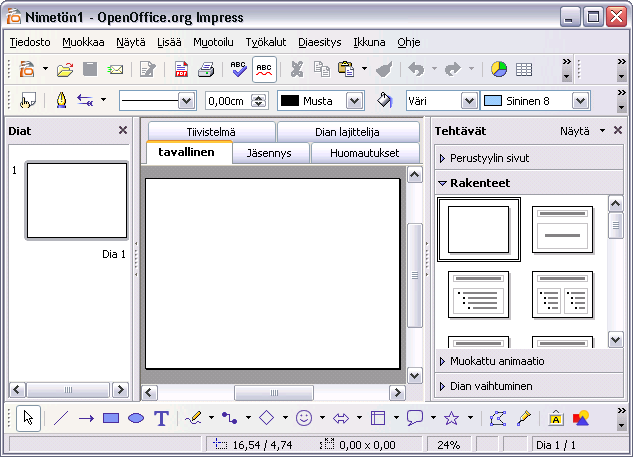633x457 pixels.
Task: Select the arrow selection tool
Action: coord(28,418)
